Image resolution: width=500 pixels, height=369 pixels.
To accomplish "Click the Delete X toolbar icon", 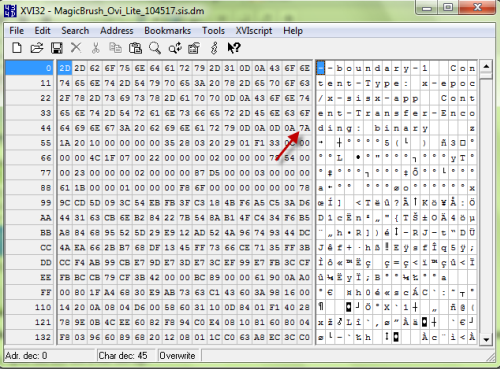I will 76,48.
